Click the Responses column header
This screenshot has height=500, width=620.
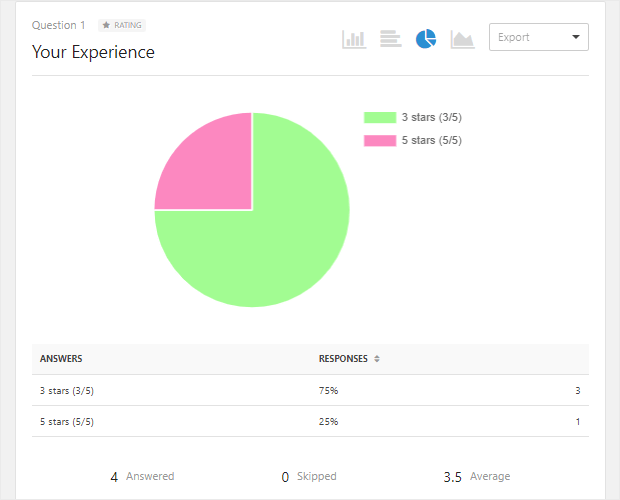click(x=343, y=359)
